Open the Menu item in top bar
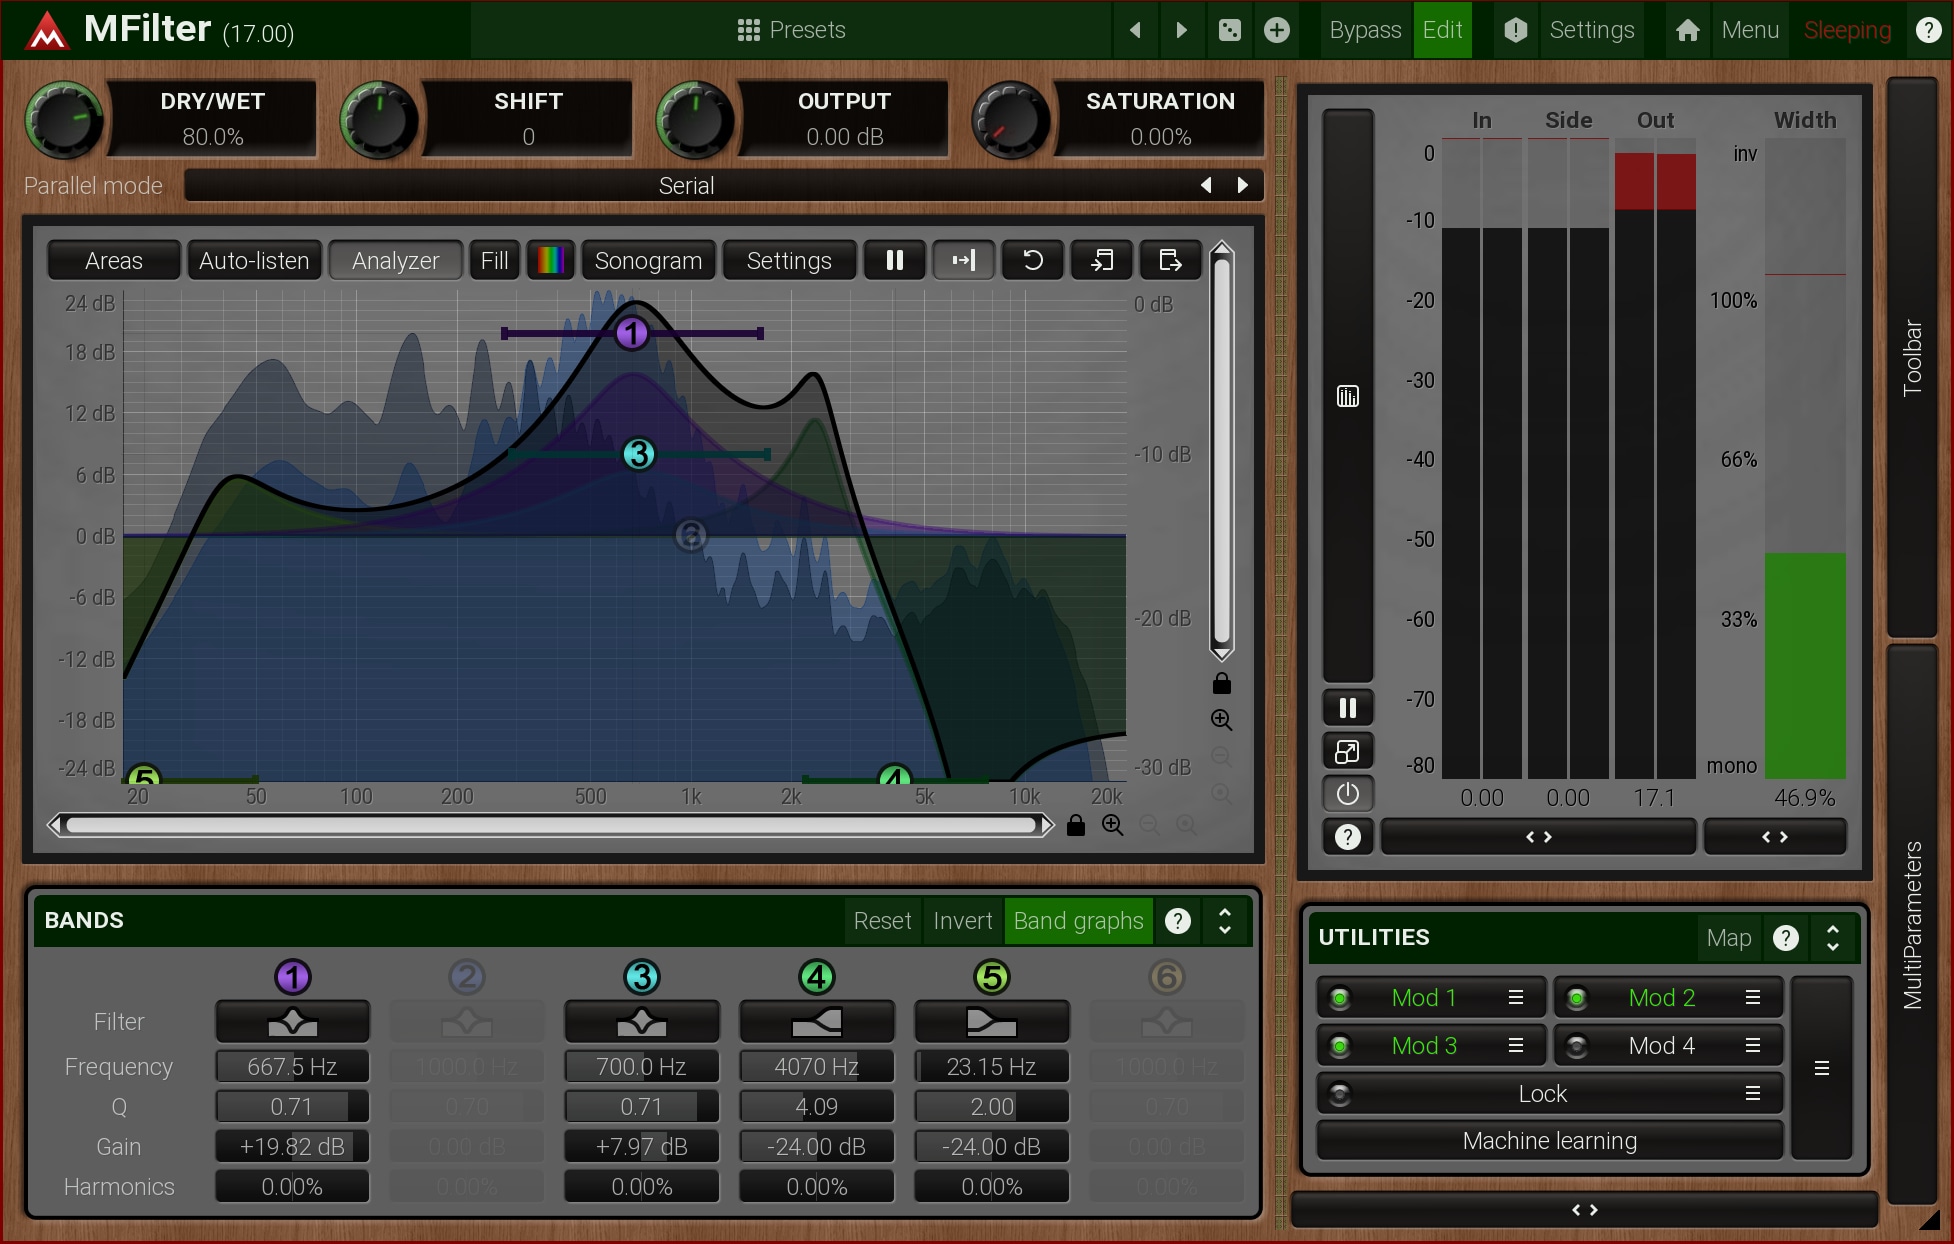Screen dimensions: 1954x1244 (1750, 30)
